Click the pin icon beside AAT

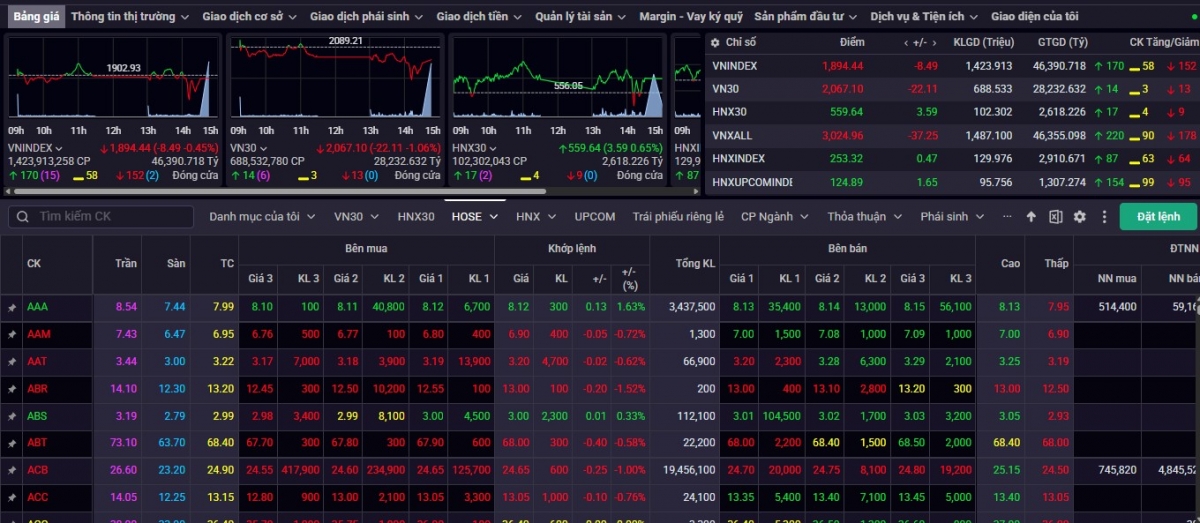(x=12, y=361)
